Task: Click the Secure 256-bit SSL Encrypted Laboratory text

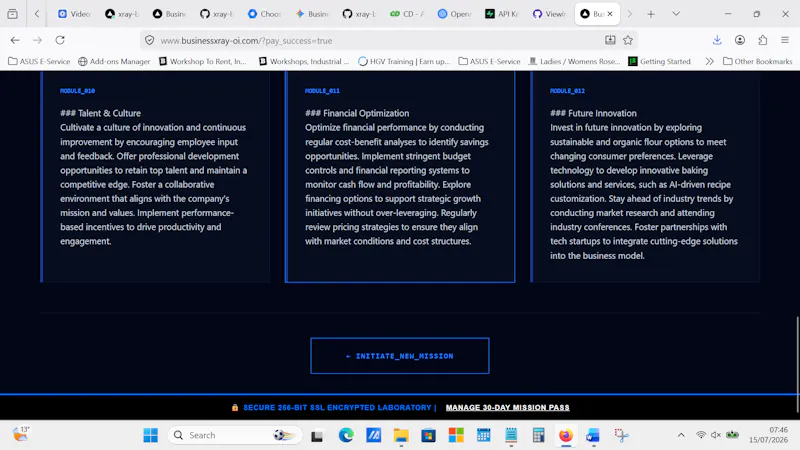Action: (x=337, y=407)
